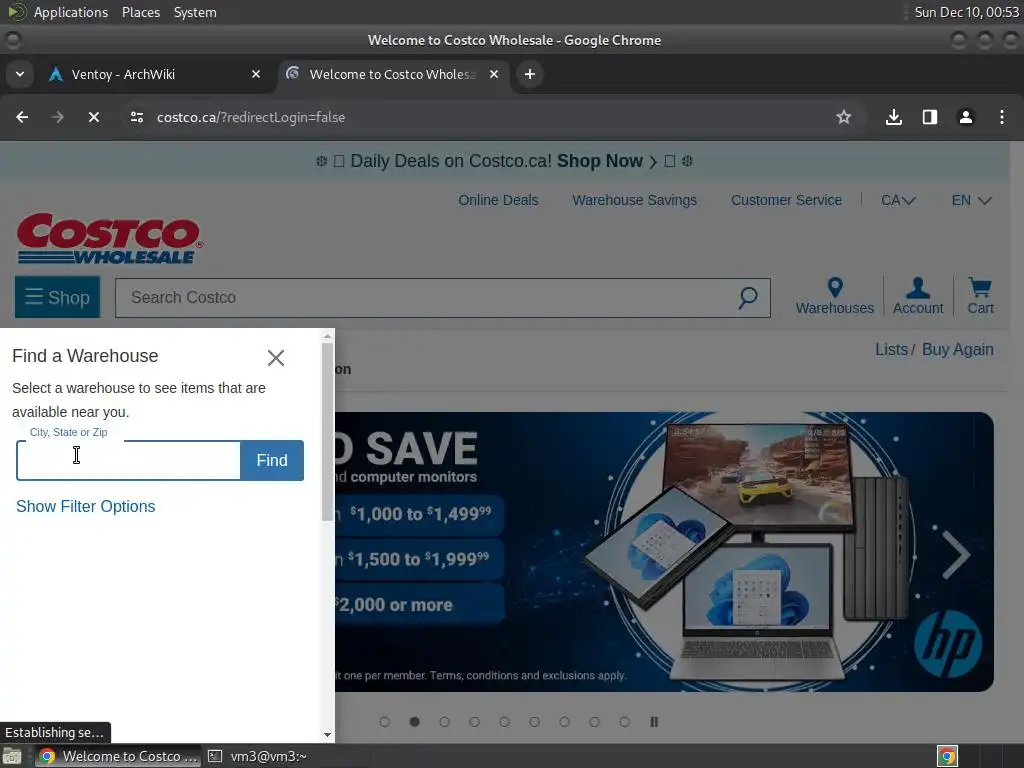Click the City, State or Zip input field

click(129, 460)
